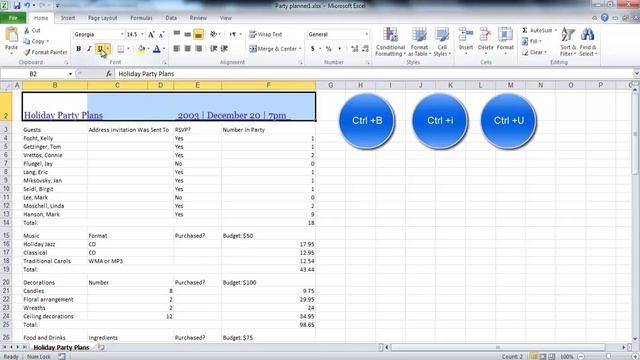Click the Ctrl +i blue circle

click(x=440, y=121)
